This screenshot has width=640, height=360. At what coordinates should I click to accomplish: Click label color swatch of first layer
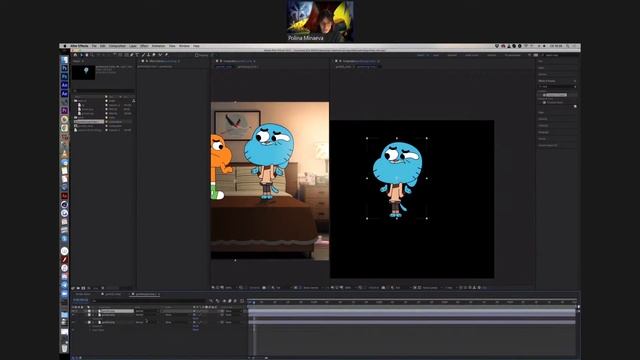pyautogui.click(x=89, y=311)
